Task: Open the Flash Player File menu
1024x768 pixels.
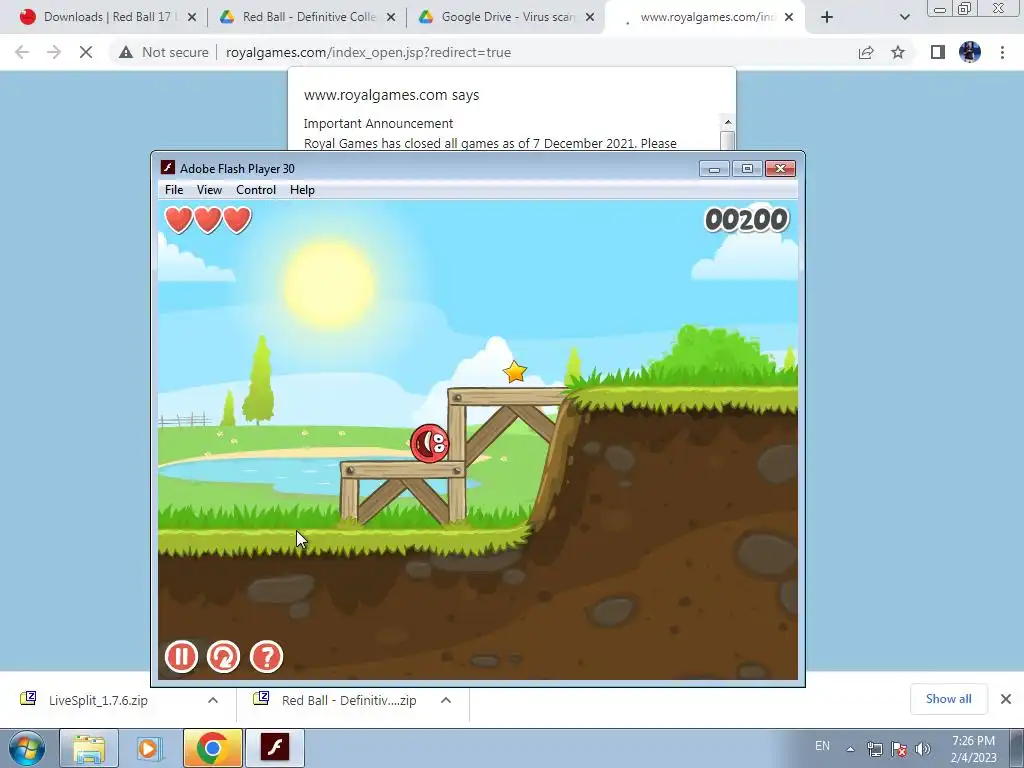Action: [x=174, y=189]
